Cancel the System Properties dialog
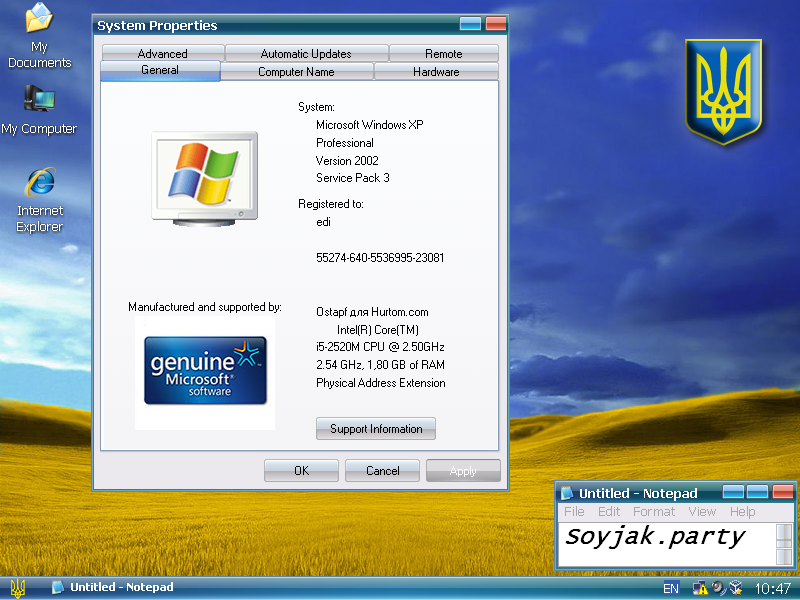800x600 pixels. point(383,470)
